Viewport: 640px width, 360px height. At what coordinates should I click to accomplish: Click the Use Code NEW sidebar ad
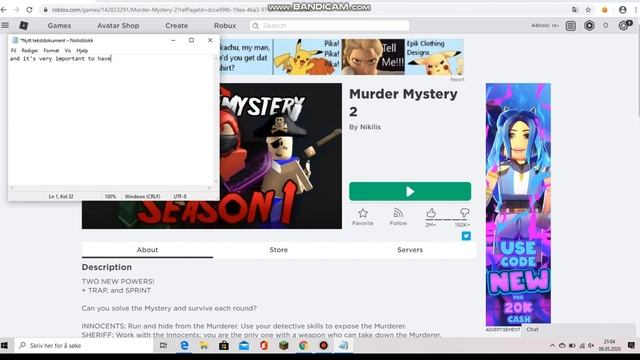pyautogui.click(x=518, y=204)
